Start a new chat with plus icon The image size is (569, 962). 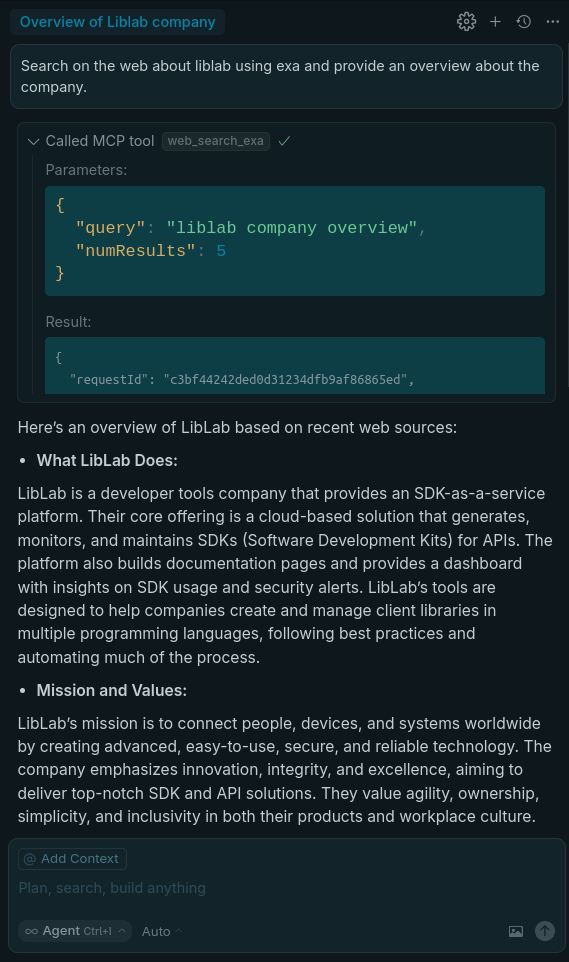coord(495,21)
